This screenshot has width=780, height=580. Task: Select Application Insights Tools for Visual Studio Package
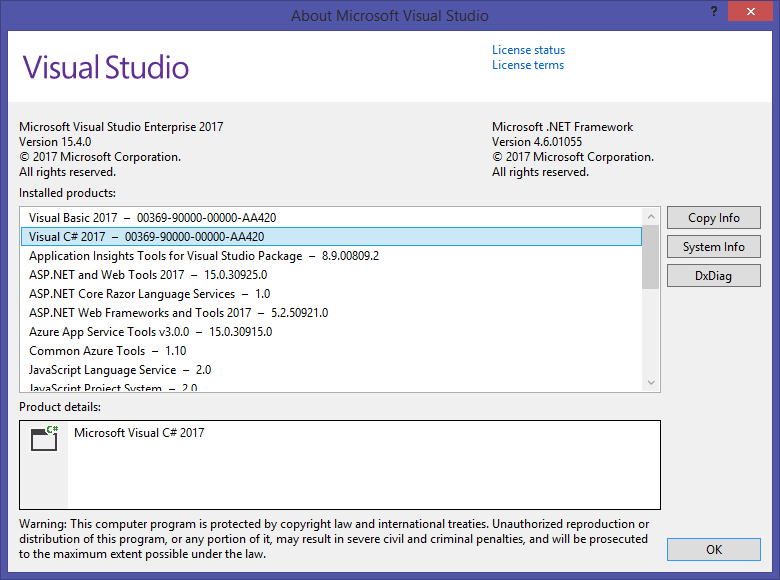331,256
